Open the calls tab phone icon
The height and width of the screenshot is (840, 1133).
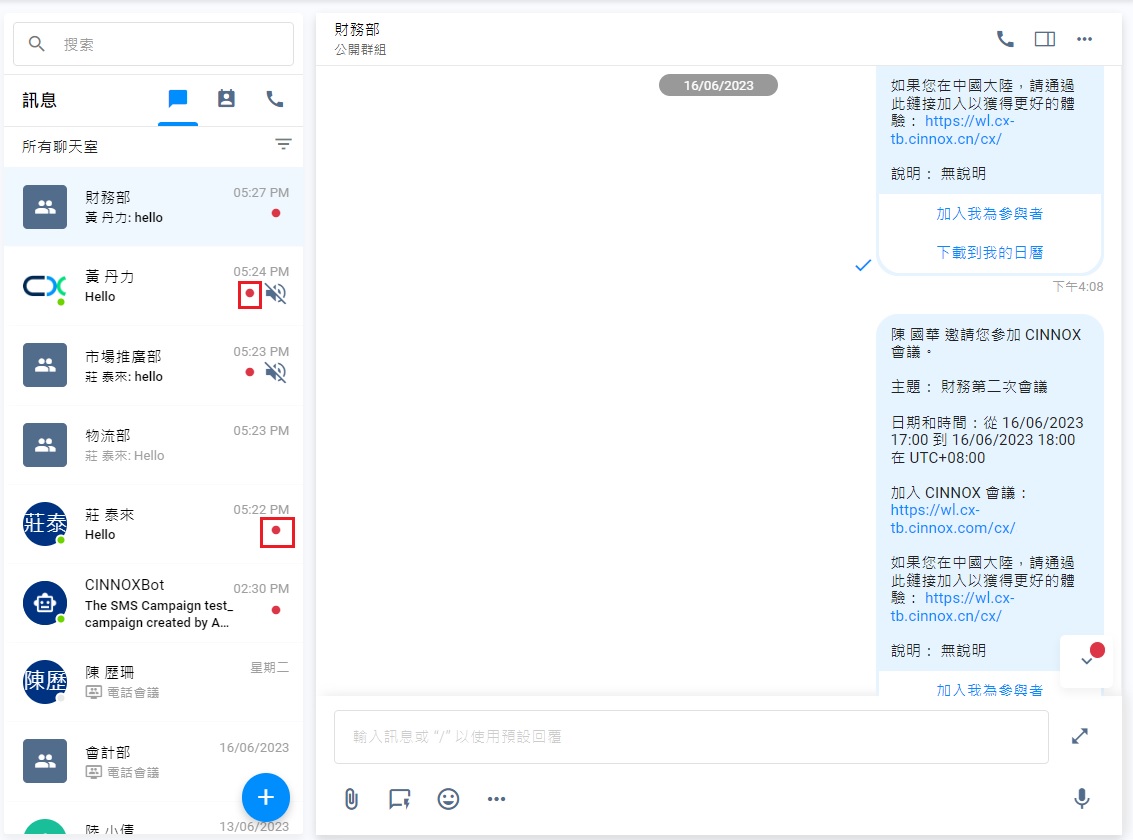pos(275,98)
